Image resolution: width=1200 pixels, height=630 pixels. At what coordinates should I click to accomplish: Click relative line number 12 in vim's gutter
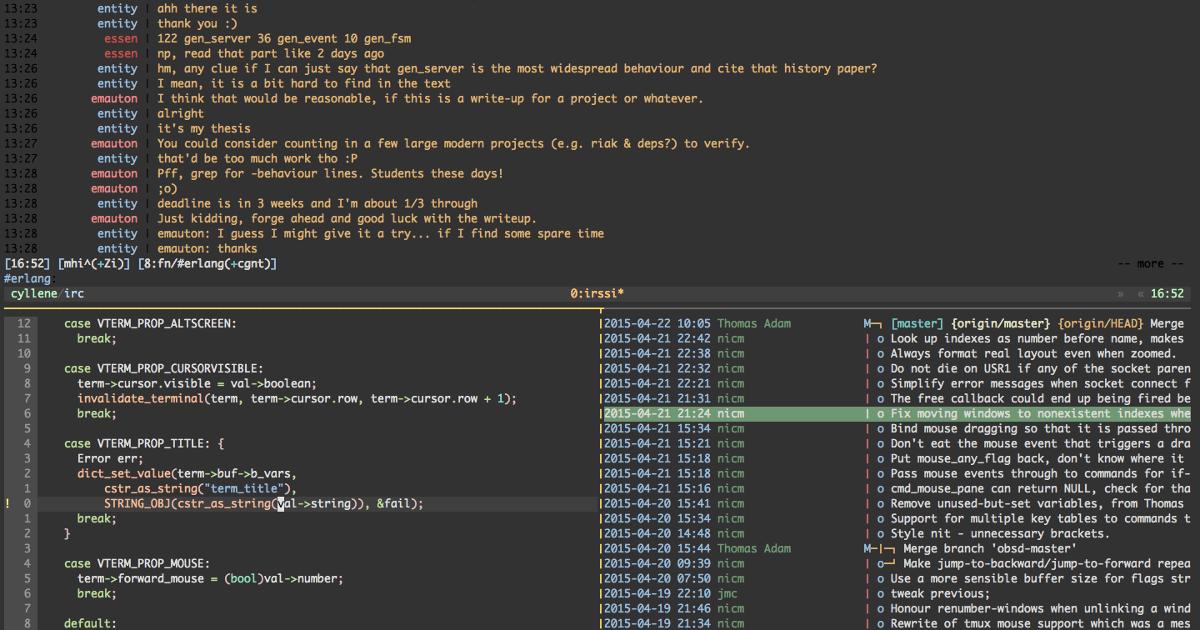(24, 324)
